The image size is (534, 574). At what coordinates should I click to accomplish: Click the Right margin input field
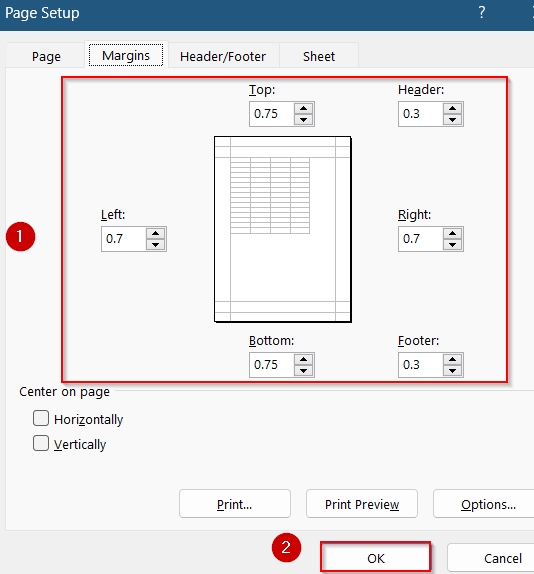pos(421,239)
